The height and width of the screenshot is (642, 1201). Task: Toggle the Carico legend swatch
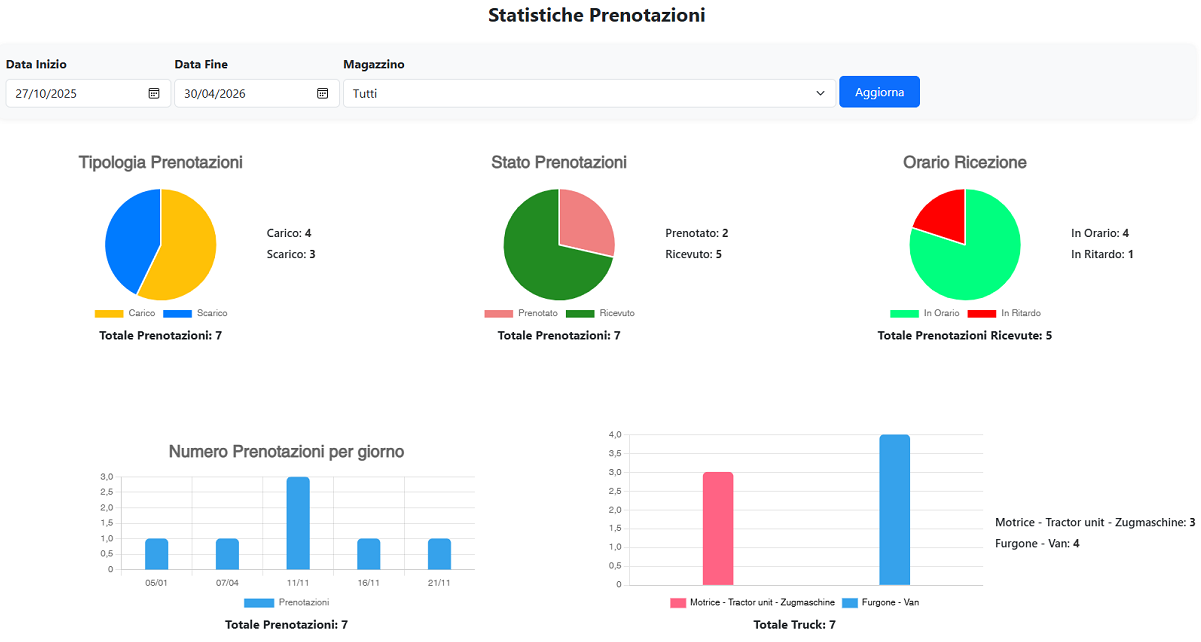[109, 313]
